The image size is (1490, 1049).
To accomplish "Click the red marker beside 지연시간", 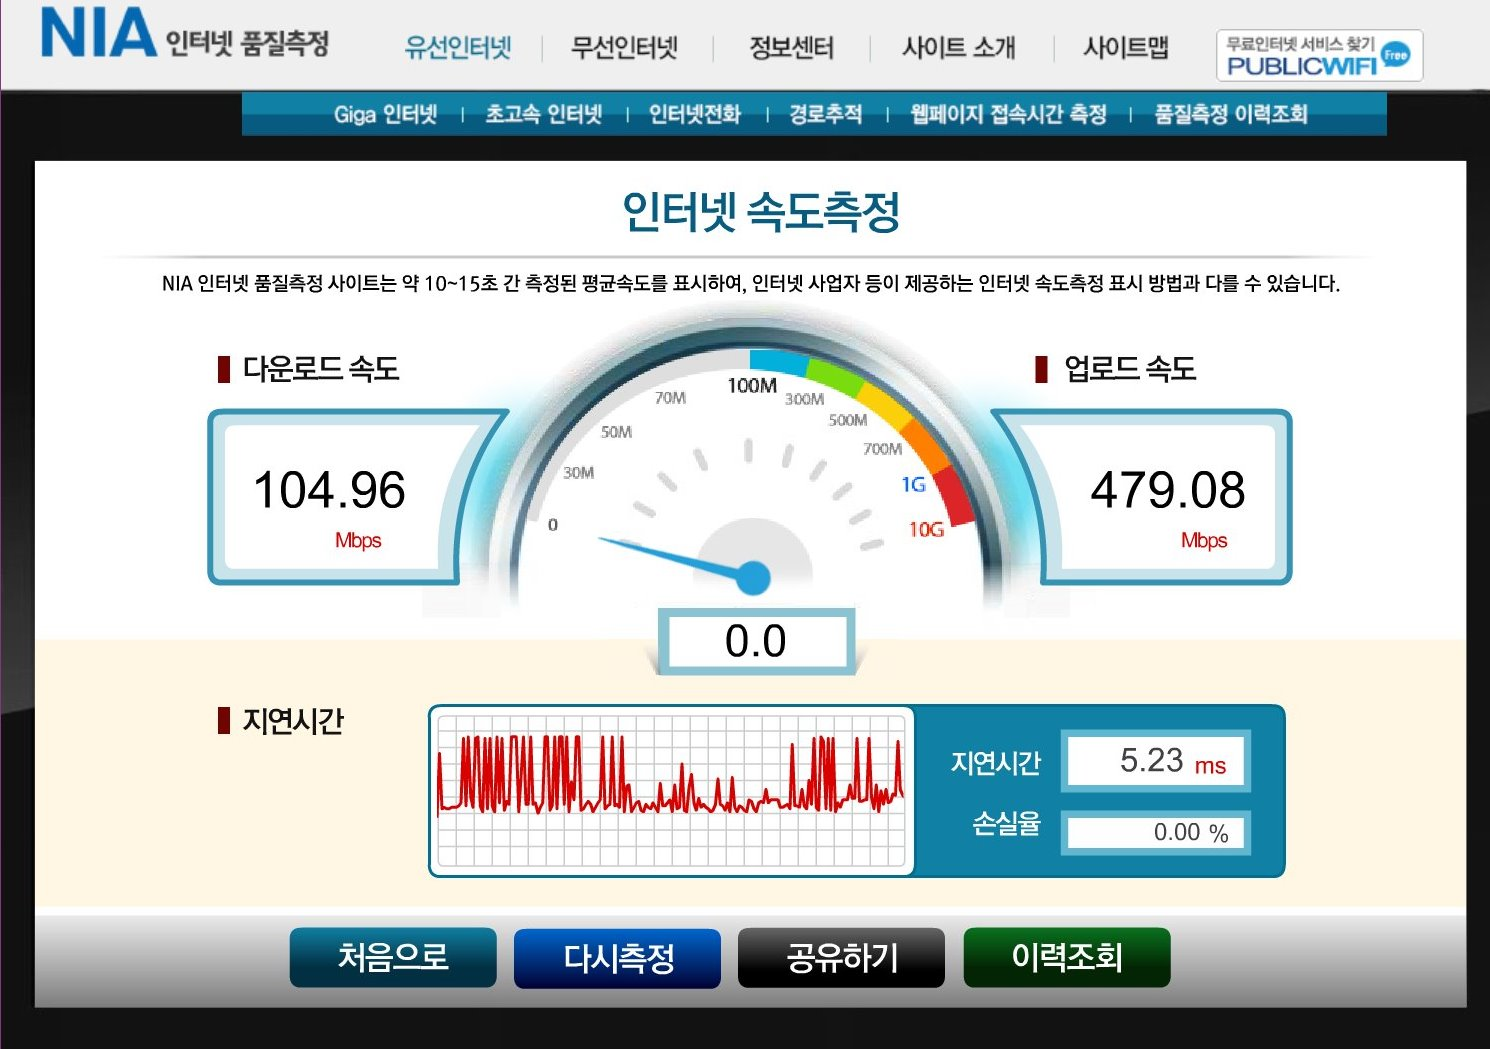I will coord(224,720).
